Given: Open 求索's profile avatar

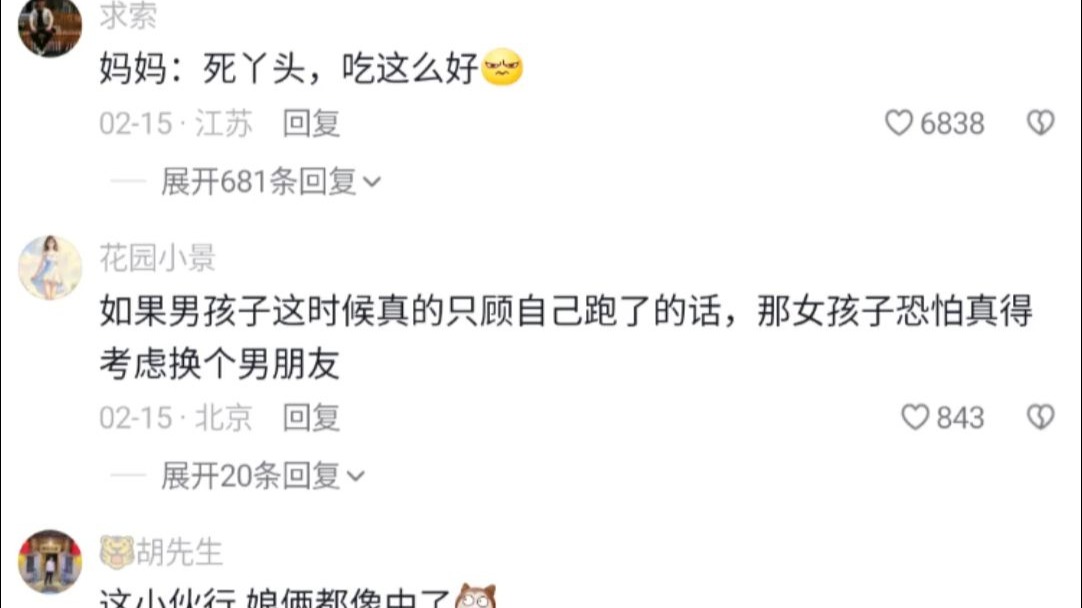Looking at the screenshot, I should [x=50, y=26].
